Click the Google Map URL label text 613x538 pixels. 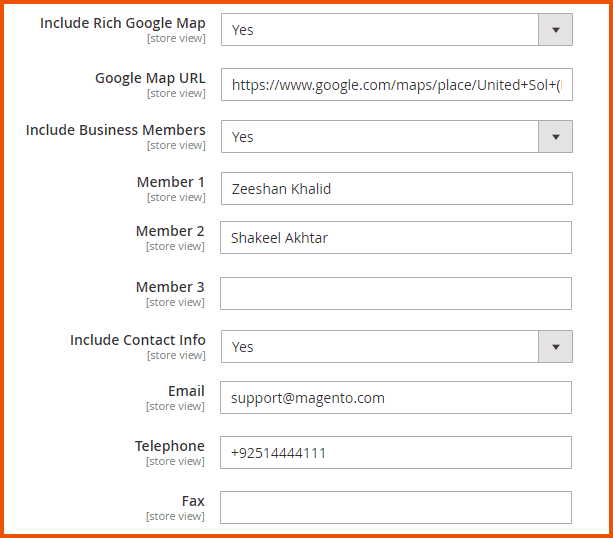pos(150,78)
